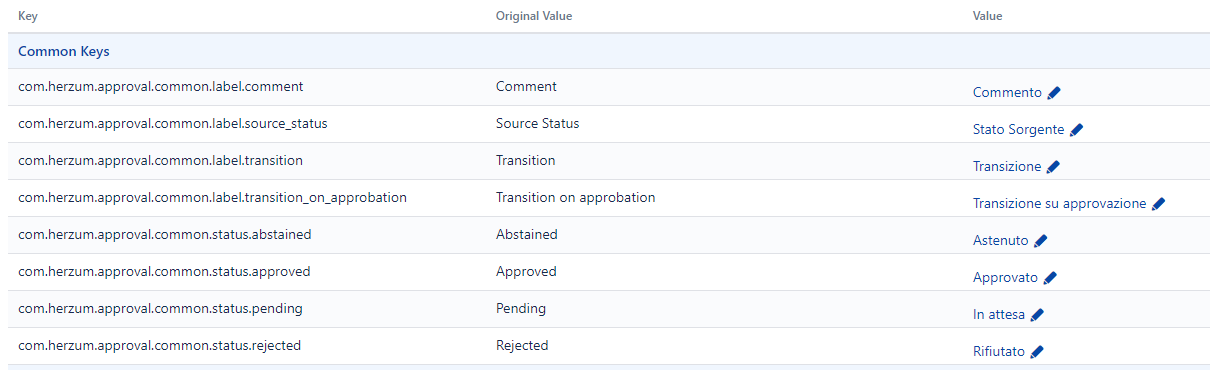Edit the Rifiutato translation via pencil icon
1210x370 pixels.
pos(1037,352)
